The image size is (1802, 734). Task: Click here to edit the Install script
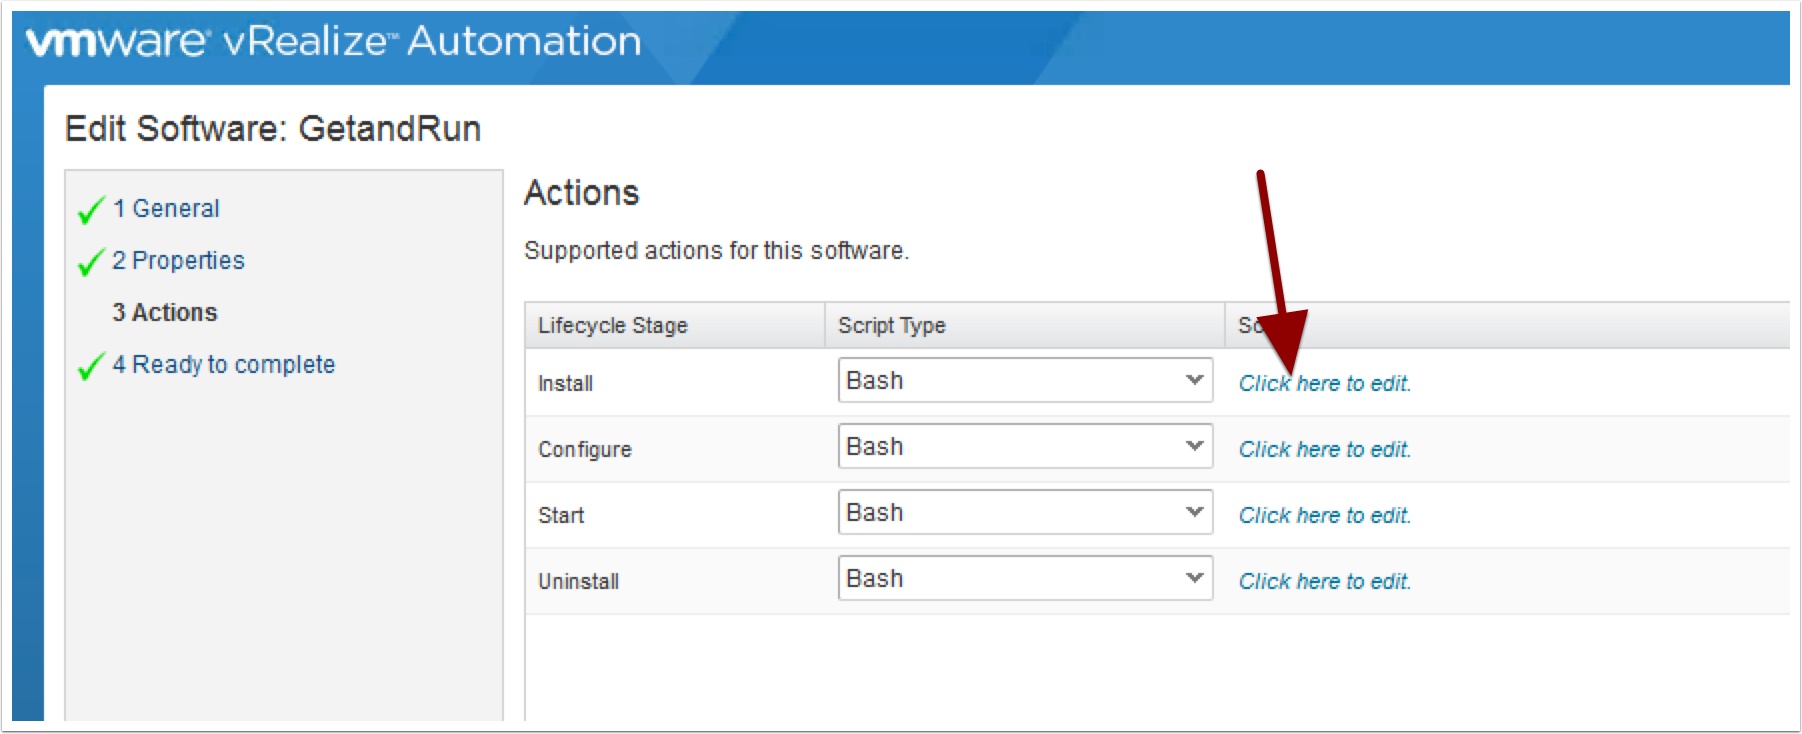point(1324,384)
